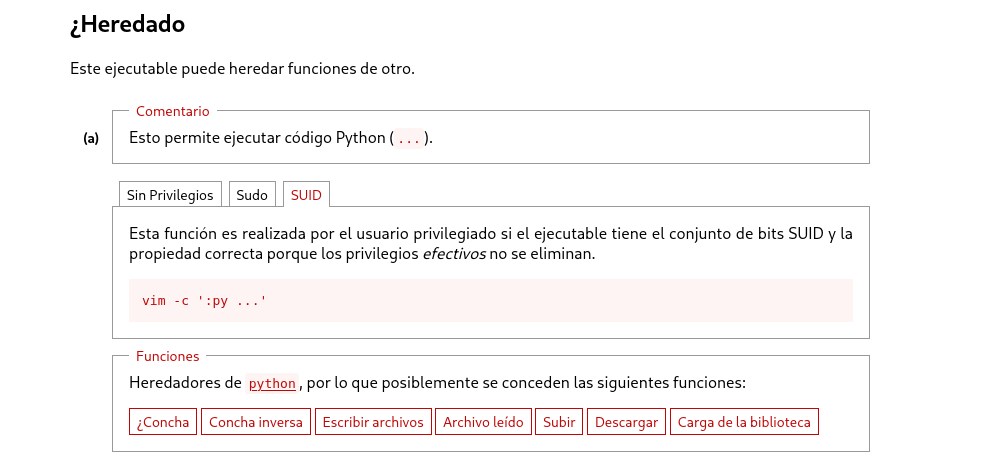Click the Funciones box legend
The image size is (991, 467).
pos(167,356)
